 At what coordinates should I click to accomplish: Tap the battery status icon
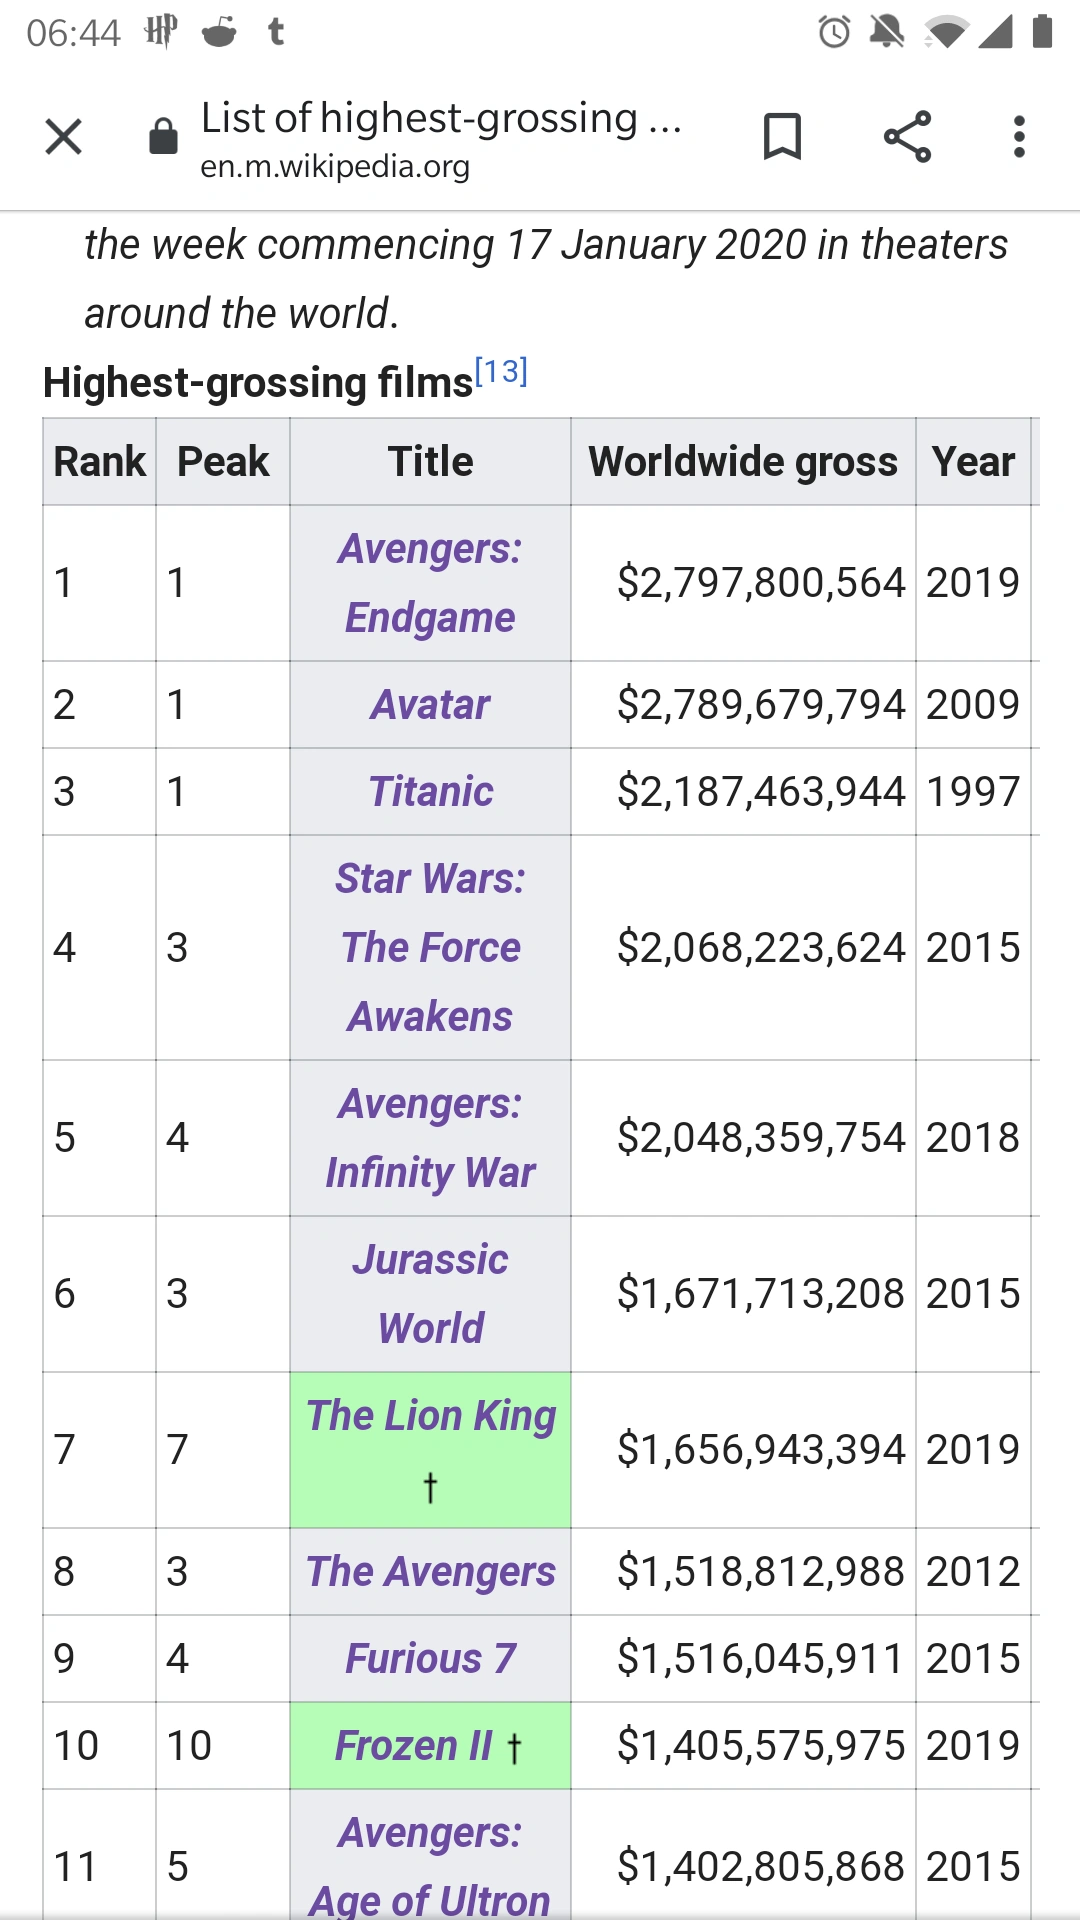(1042, 32)
